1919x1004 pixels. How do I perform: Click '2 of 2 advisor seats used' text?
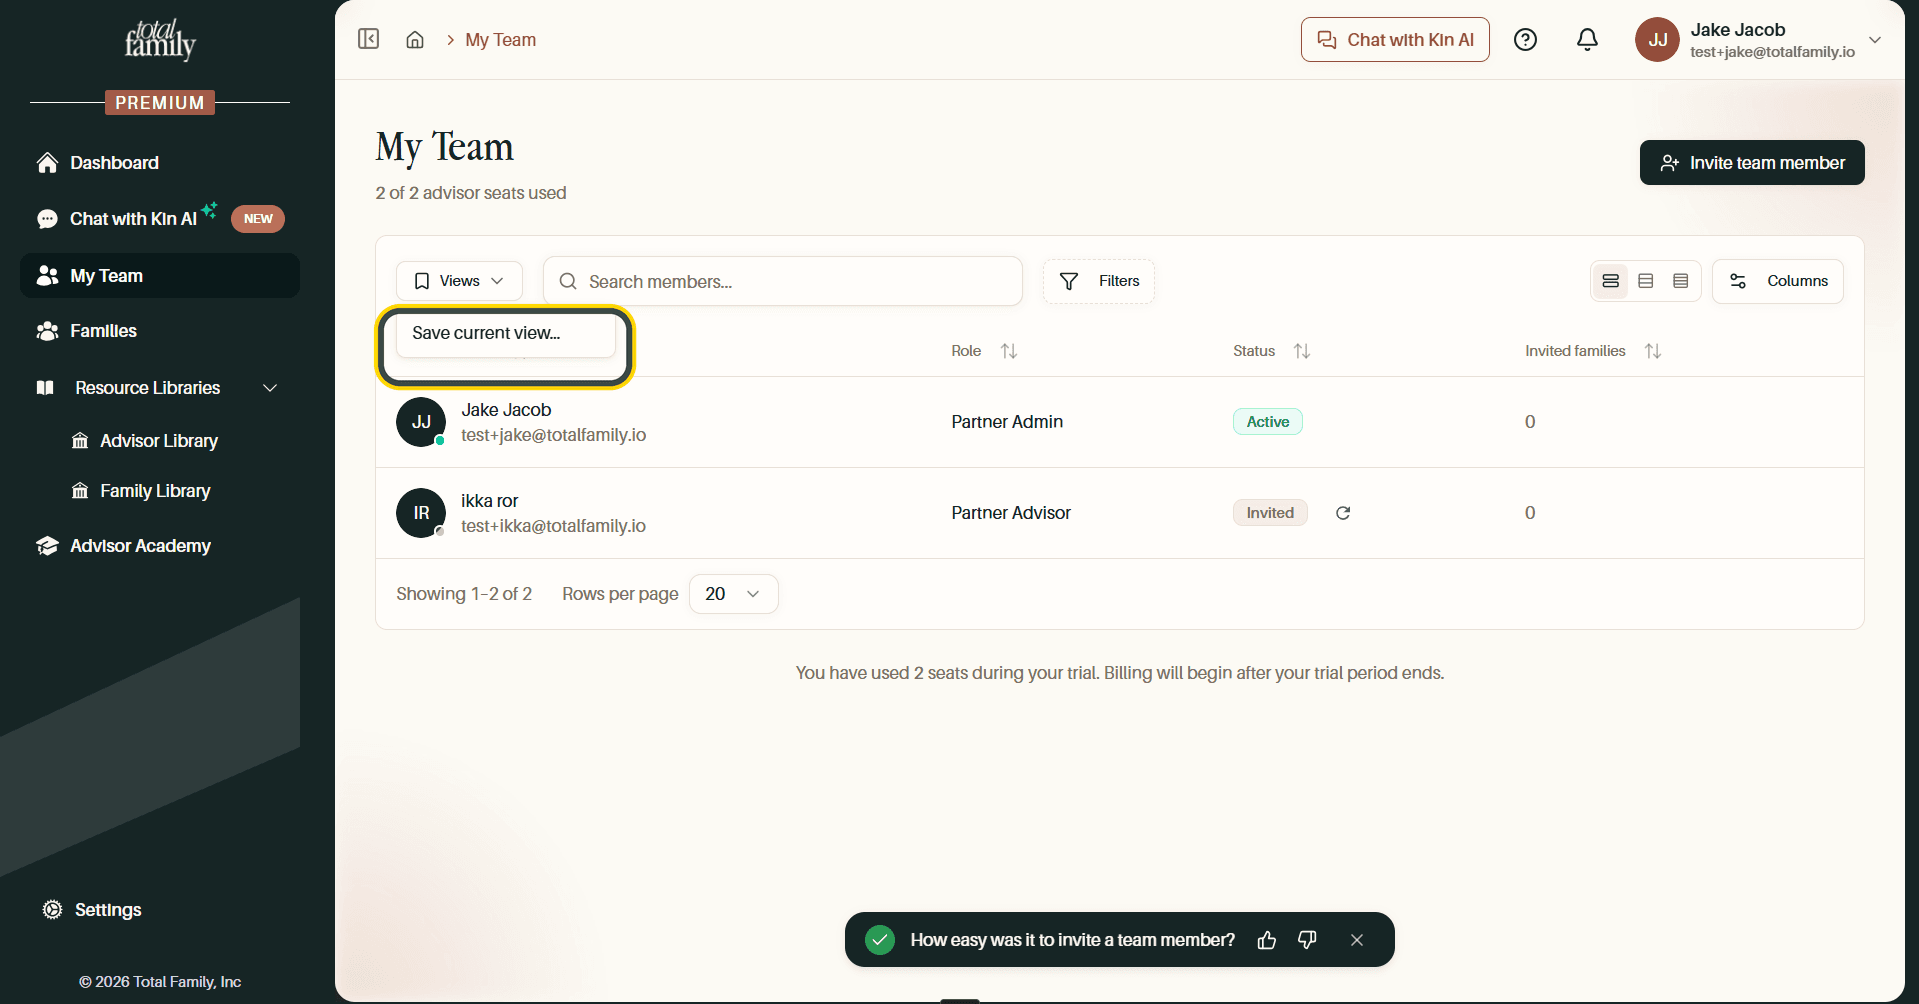(471, 193)
